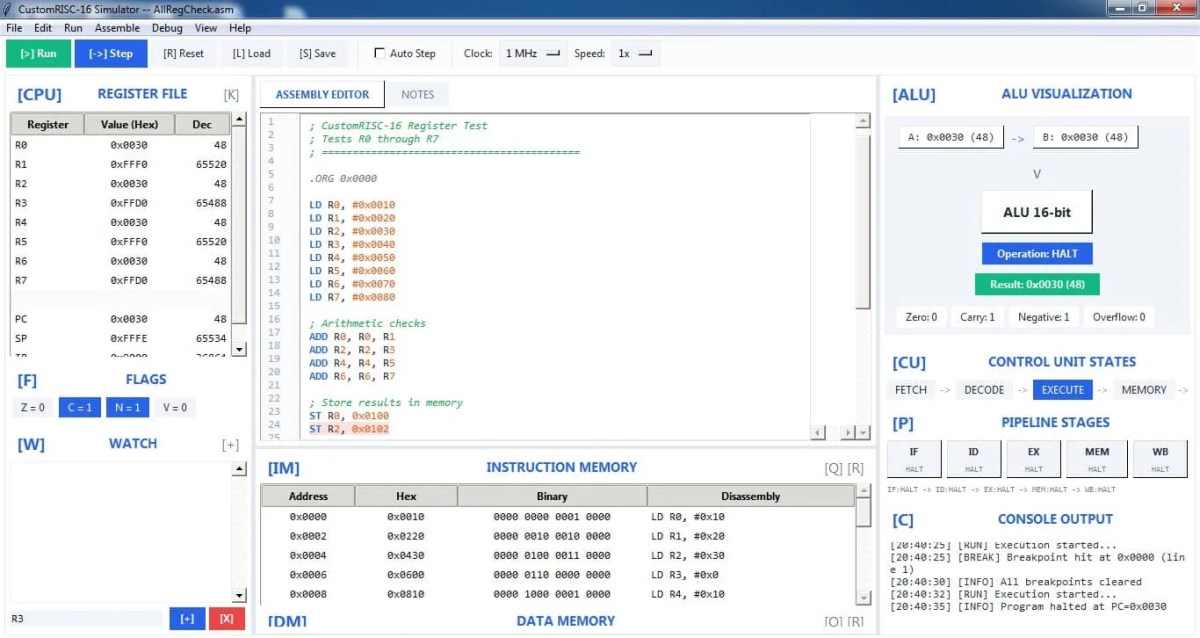Image resolution: width=1200 pixels, height=638 pixels.
Task: Open the File menu
Action: tap(14, 28)
